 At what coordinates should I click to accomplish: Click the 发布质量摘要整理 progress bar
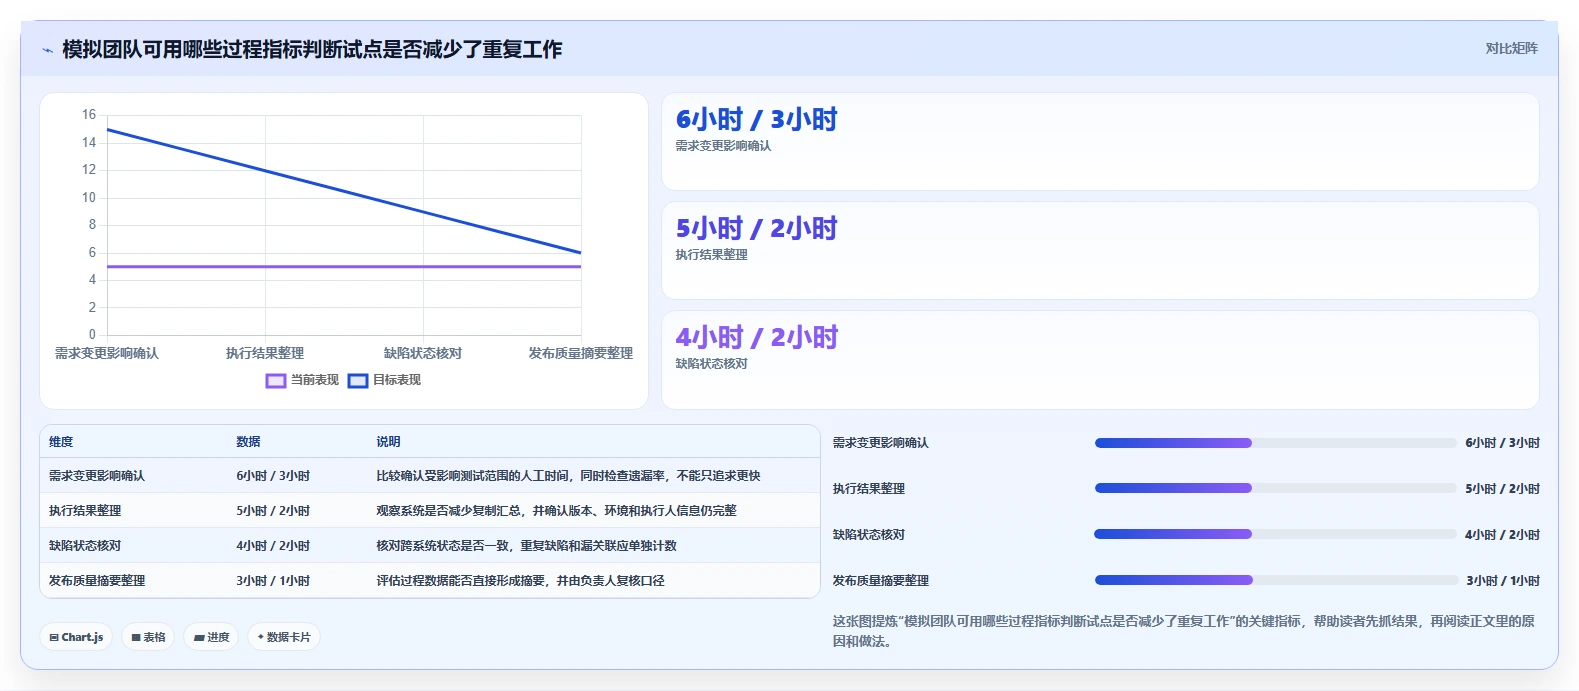pyautogui.click(x=1276, y=581)
